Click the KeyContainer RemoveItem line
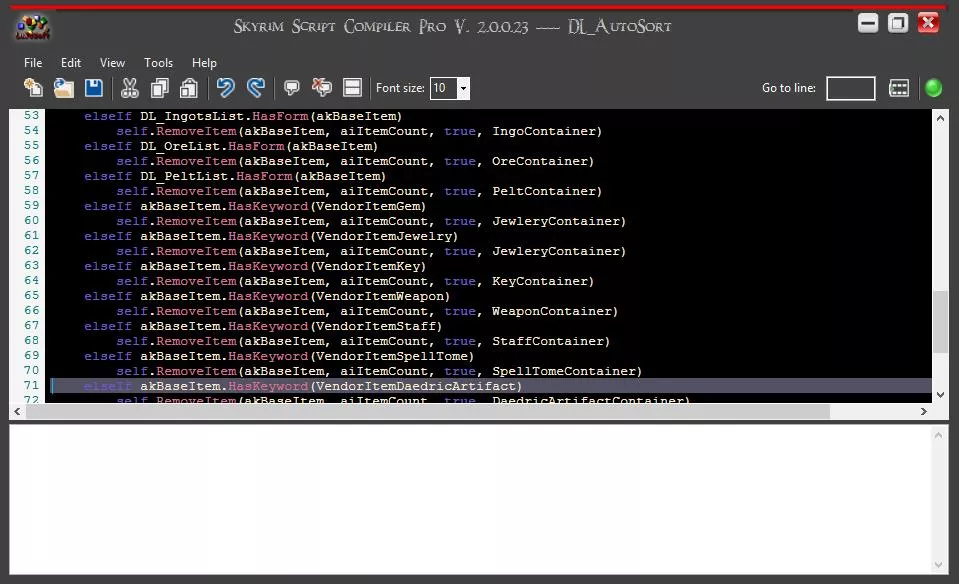Screen dimensions: 959x584 coord(355,281)
